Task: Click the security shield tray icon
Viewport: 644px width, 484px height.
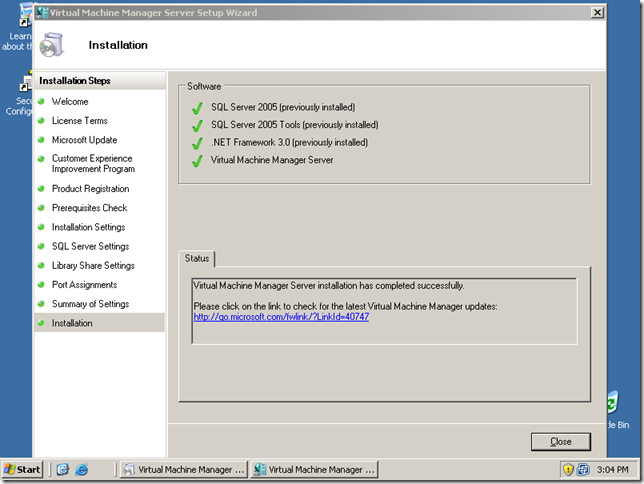Action: (x=568, y=469)
